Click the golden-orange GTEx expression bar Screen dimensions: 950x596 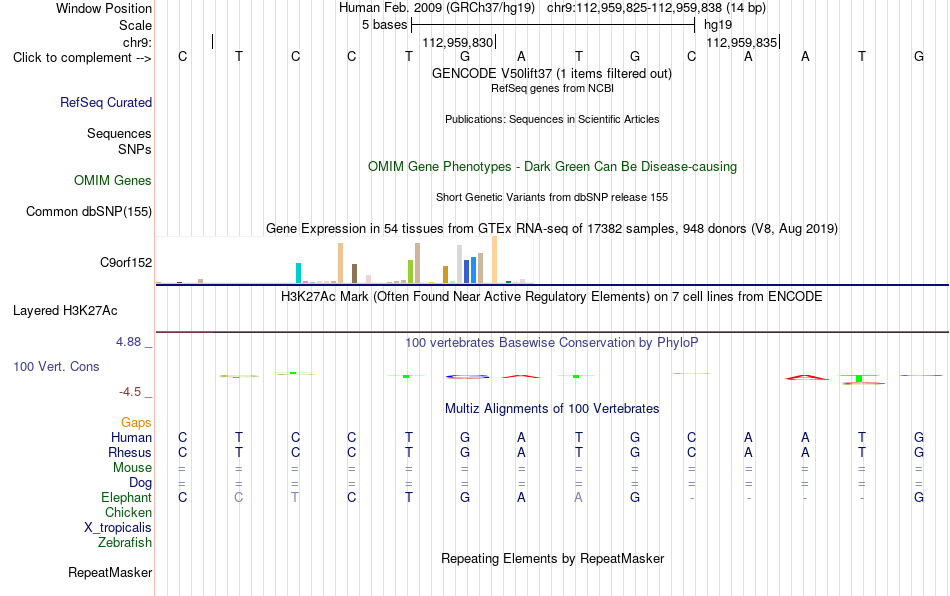[445, 274]
